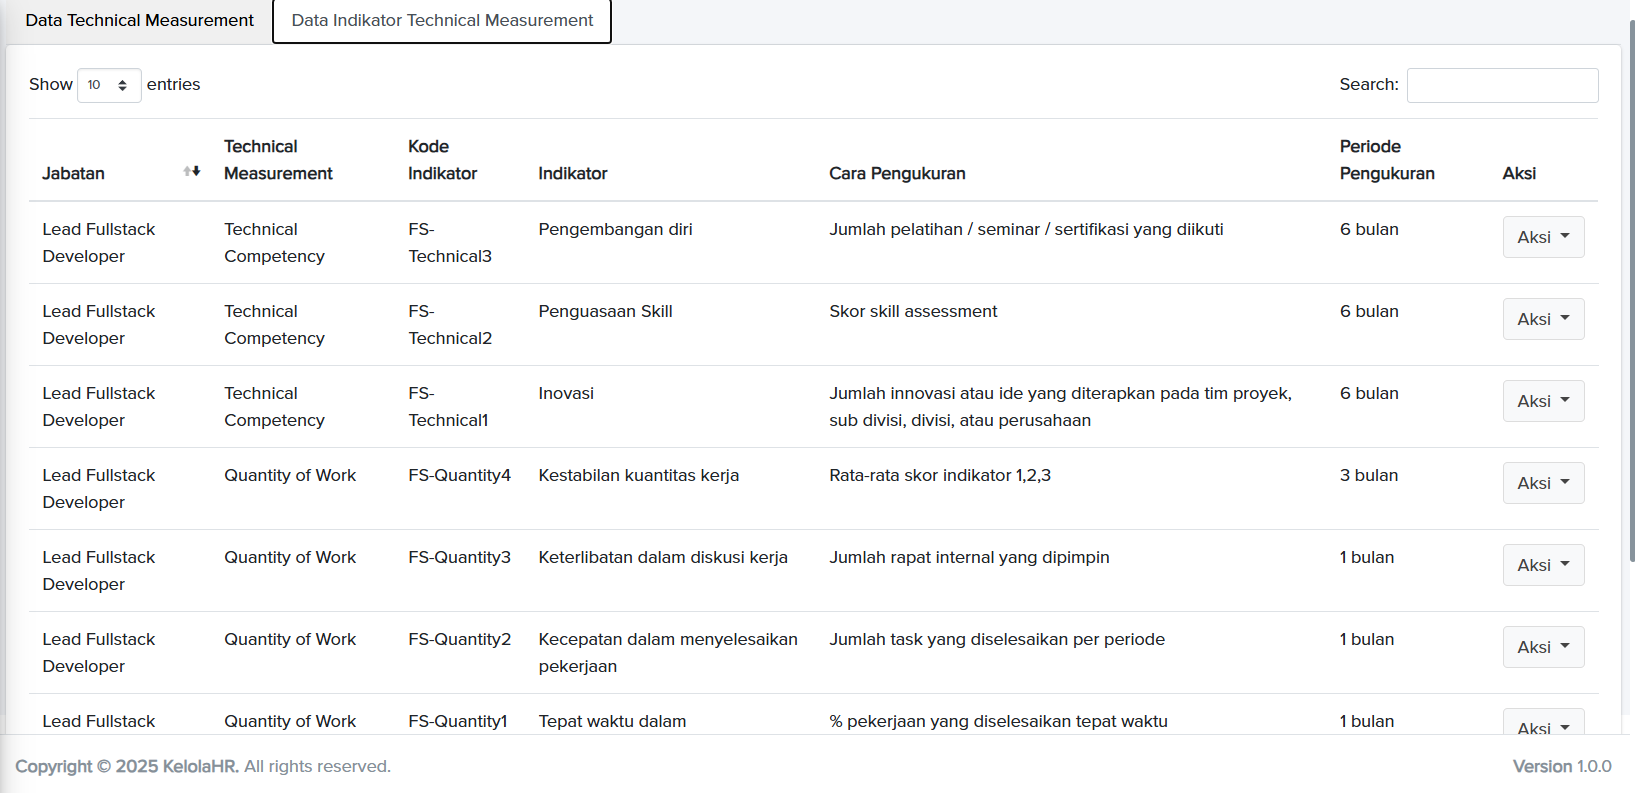The image size is (1635, 793).
Task: Click the Pengembangan diri indicator cell
Action: (x=615, y=230)
